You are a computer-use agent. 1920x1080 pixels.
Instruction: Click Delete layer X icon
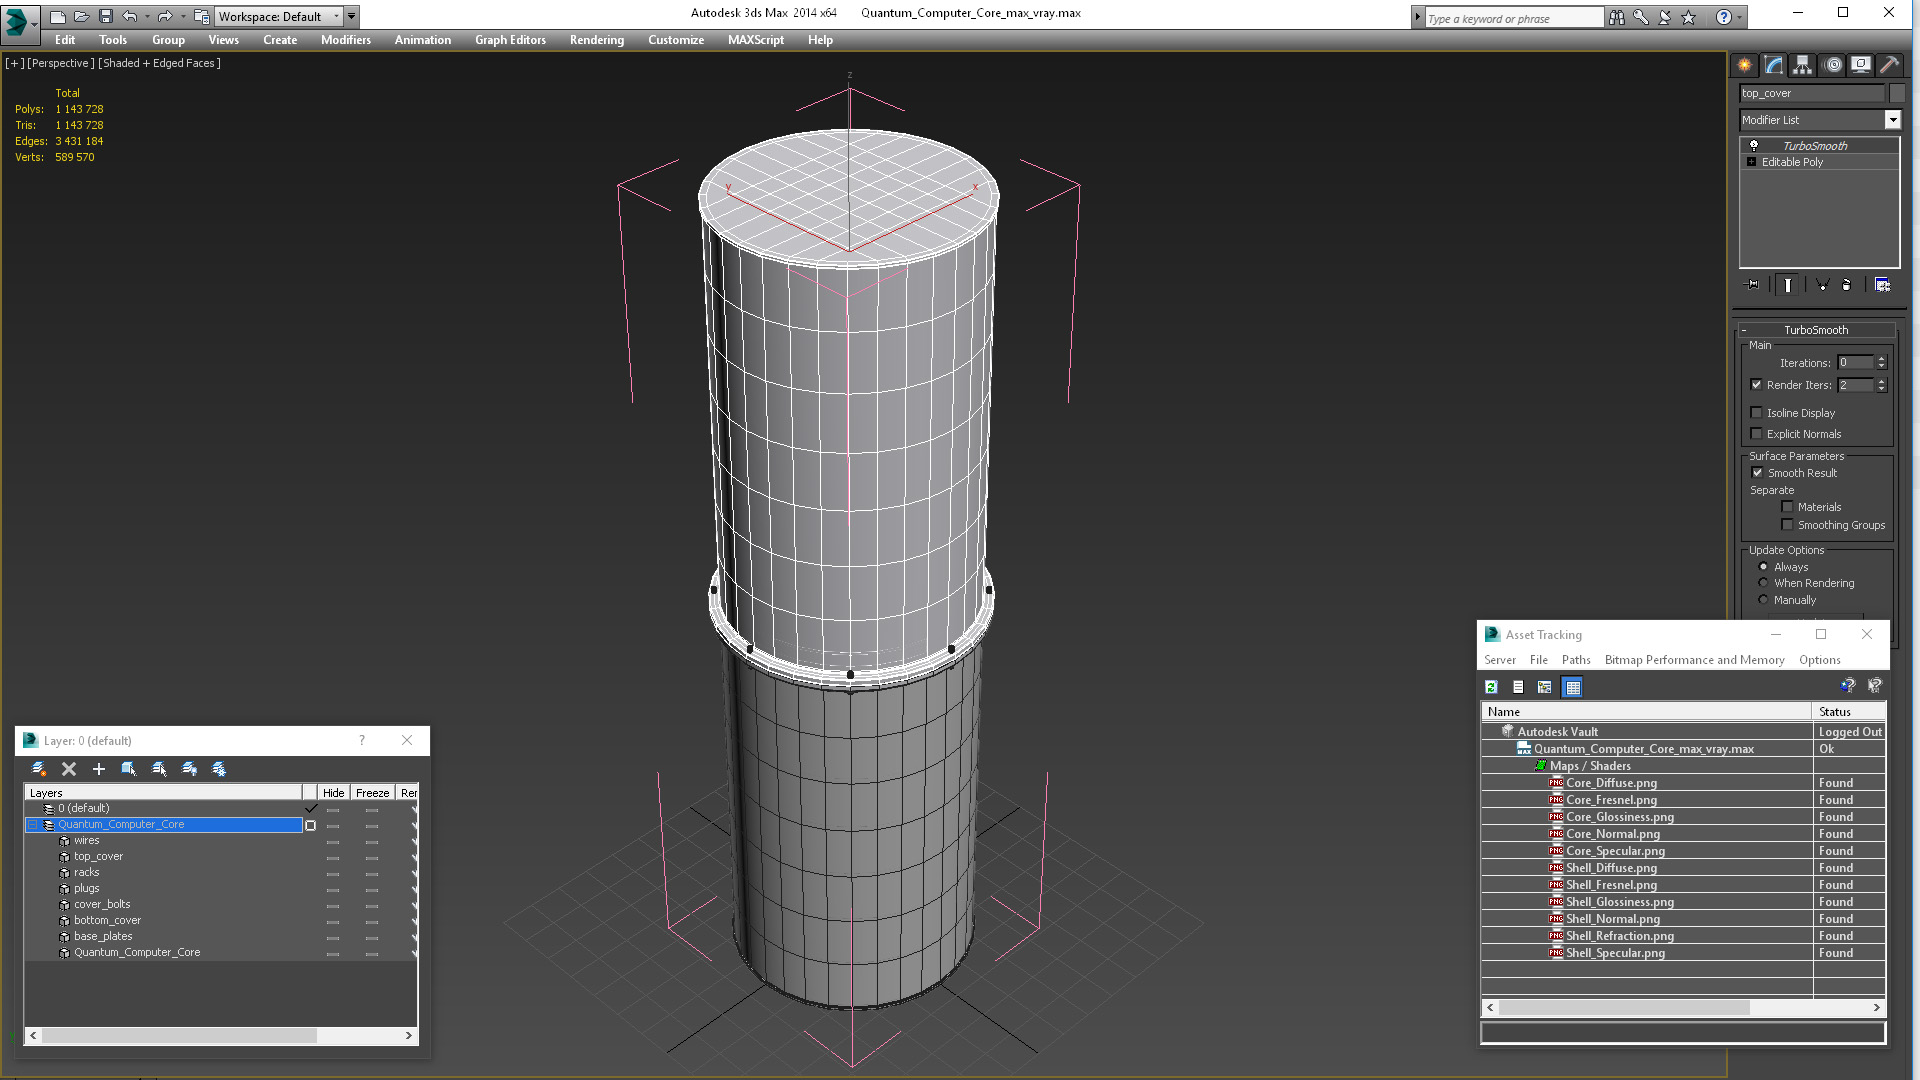point(68,769)
